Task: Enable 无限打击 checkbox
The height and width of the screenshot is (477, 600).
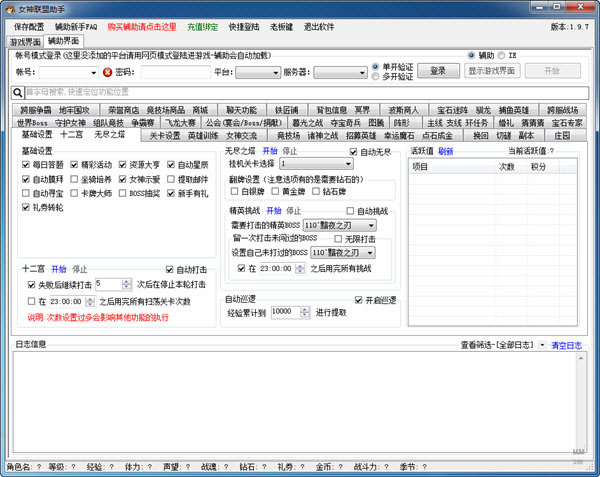Action: pyautogui.click(x=338, y=239)
